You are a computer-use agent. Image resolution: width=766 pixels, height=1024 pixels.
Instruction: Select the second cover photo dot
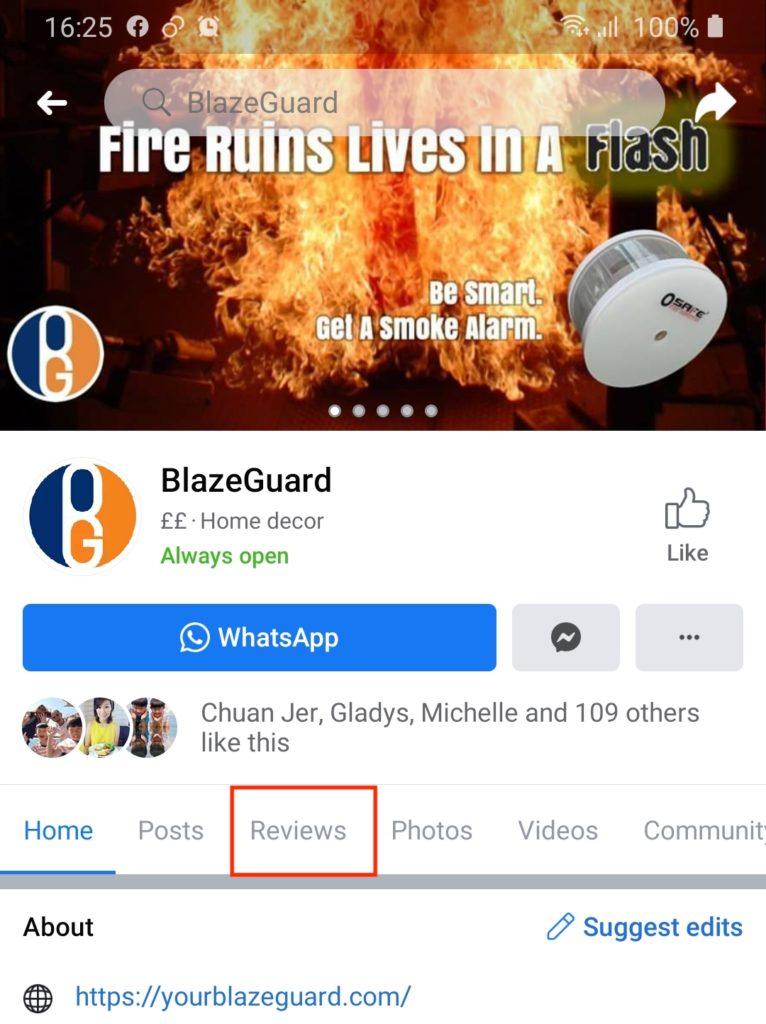[359, 411]
